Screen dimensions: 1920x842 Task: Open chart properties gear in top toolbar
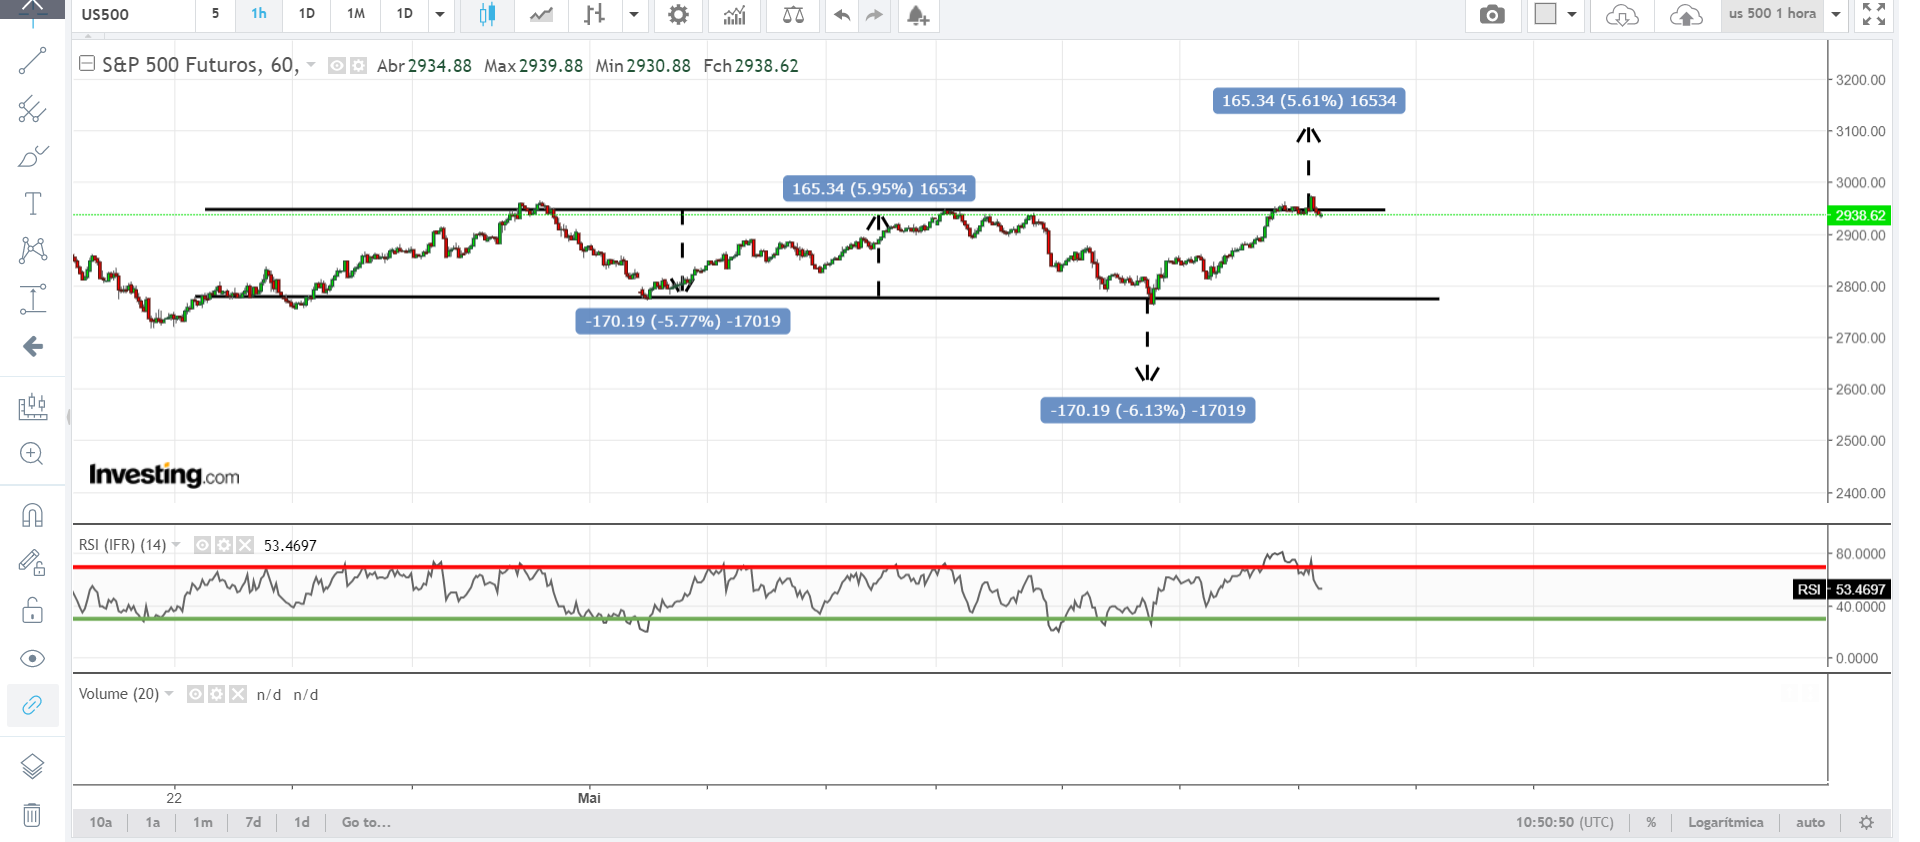[x=678, y=15]
